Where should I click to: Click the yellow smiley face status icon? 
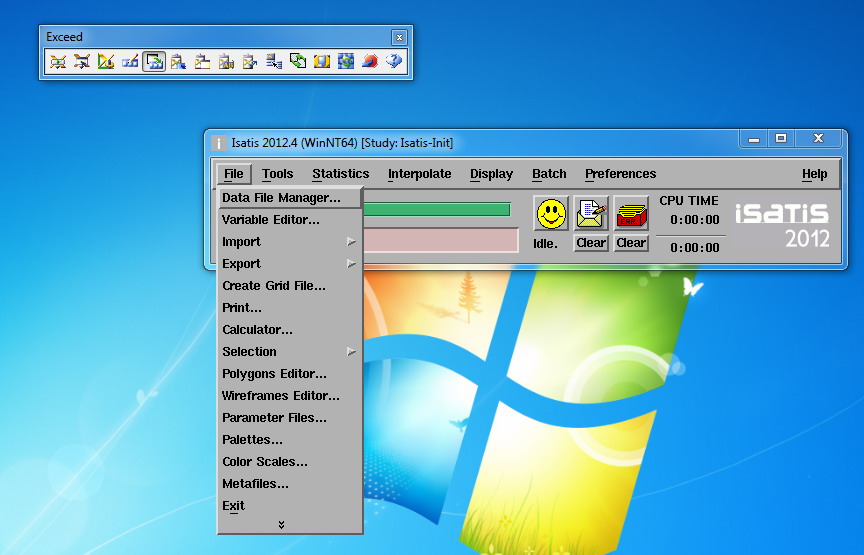point(551,214)
